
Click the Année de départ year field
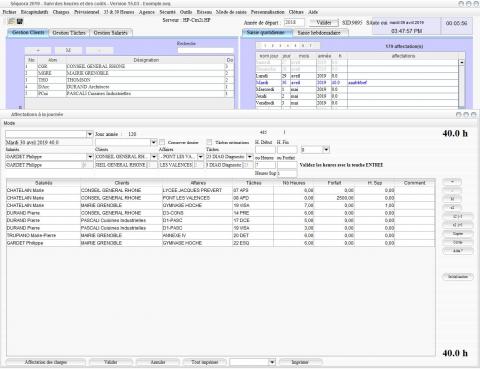point(294,23)
